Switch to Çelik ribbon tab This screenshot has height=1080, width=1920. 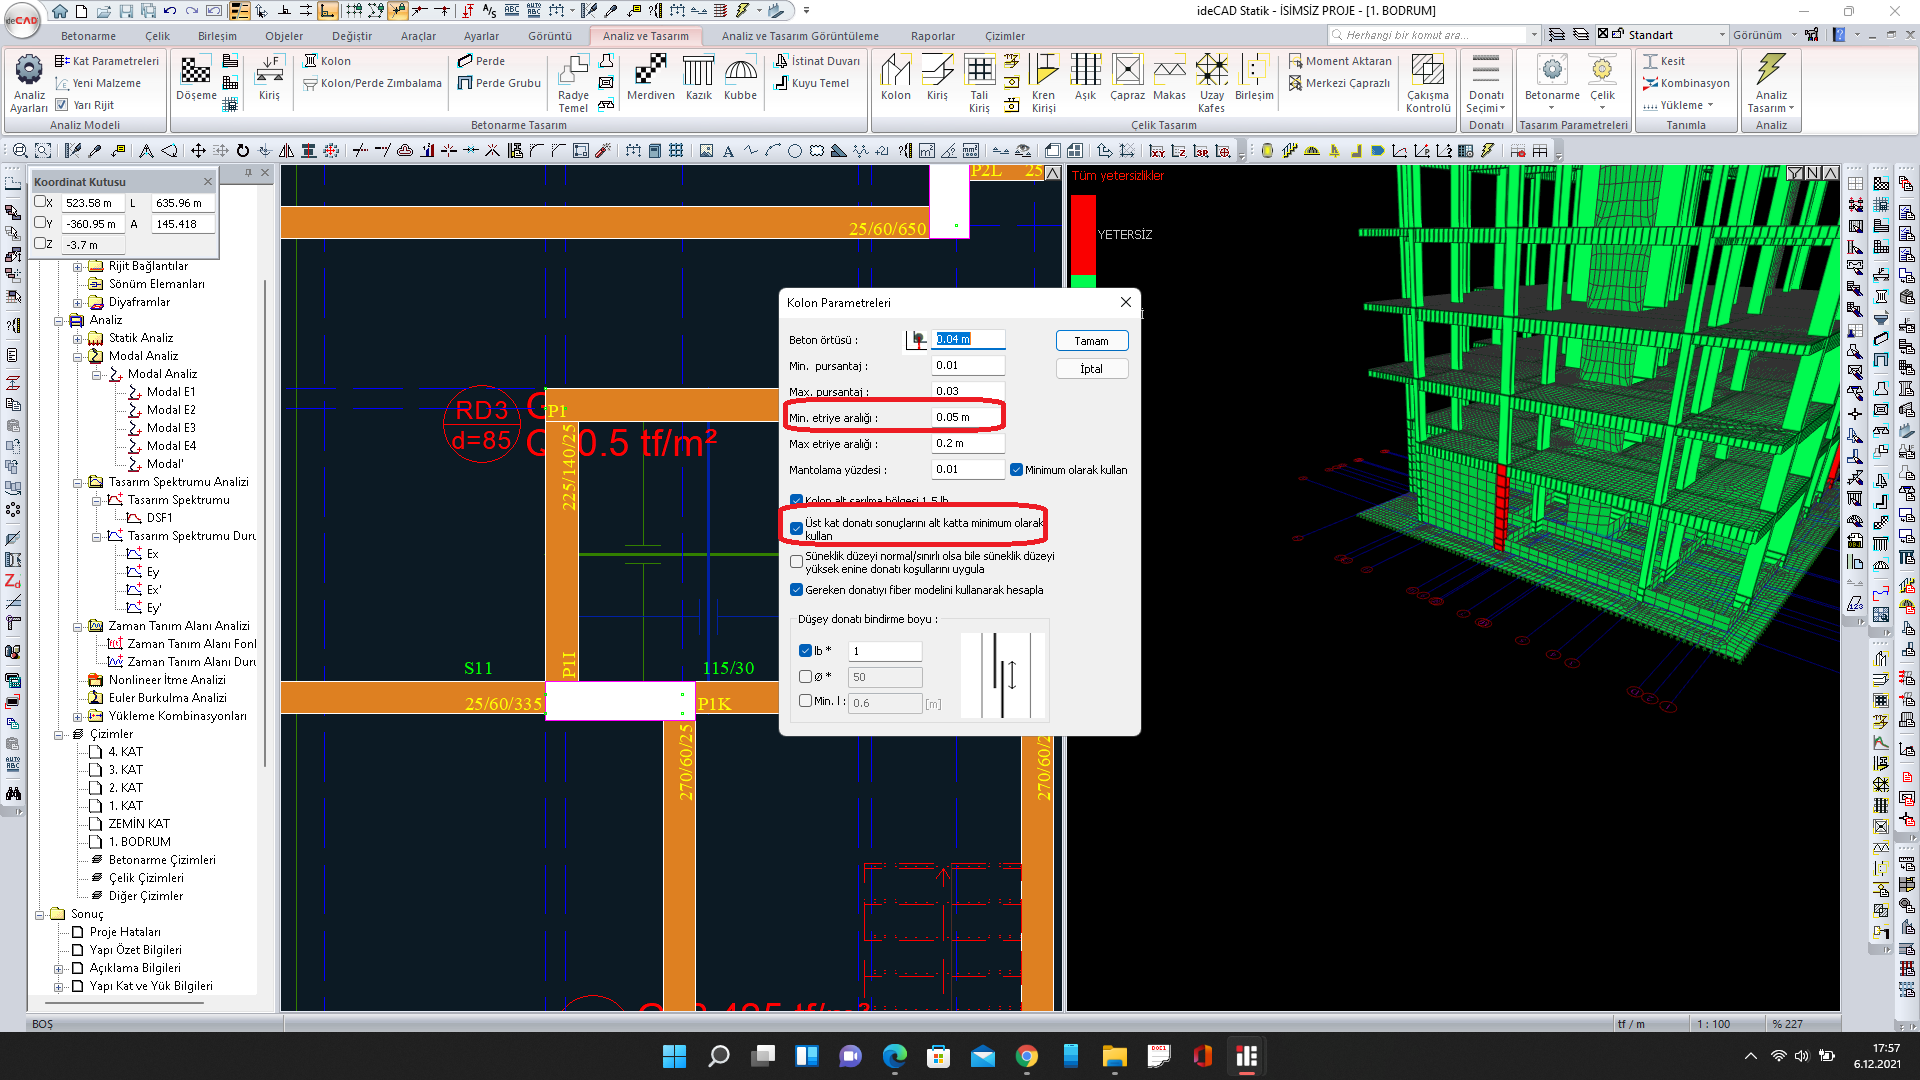click(157, 36)
